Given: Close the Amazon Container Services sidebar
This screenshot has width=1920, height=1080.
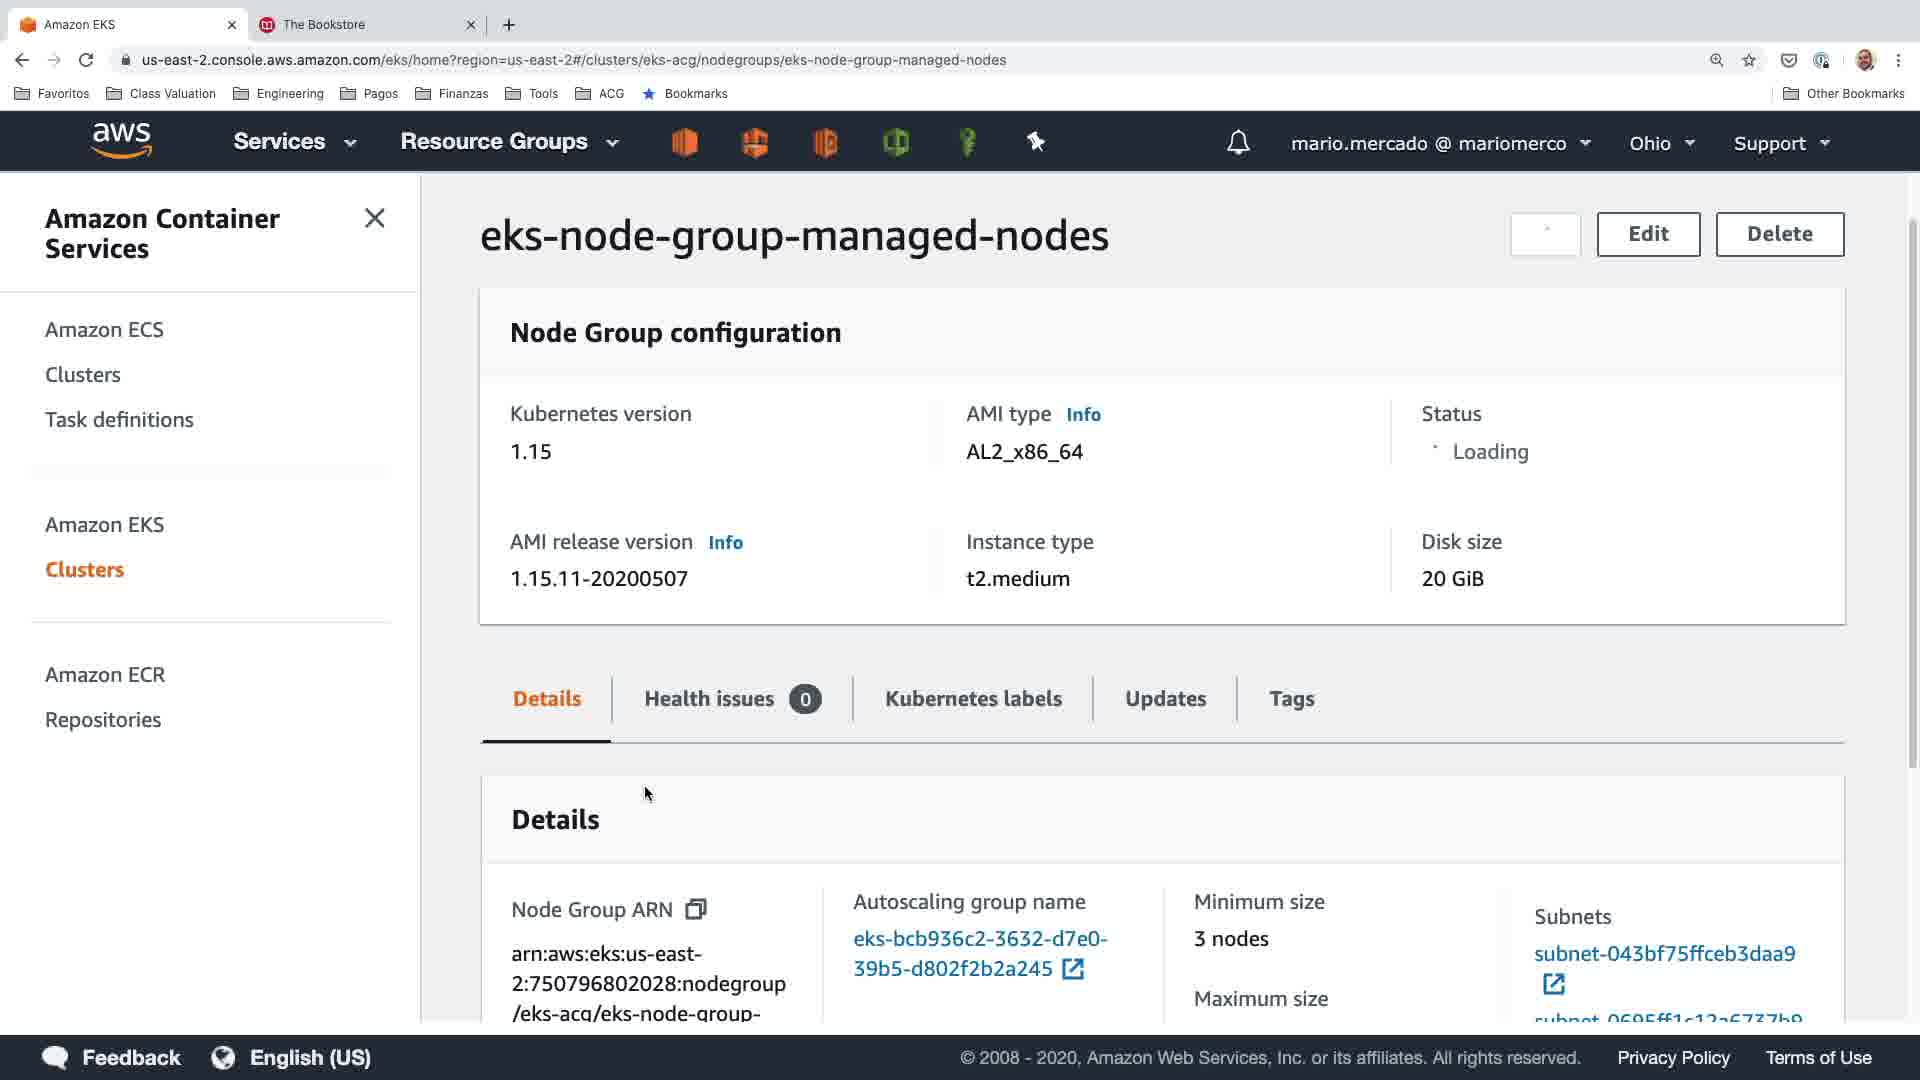Looking at the screenshot, I should [374, 218].
